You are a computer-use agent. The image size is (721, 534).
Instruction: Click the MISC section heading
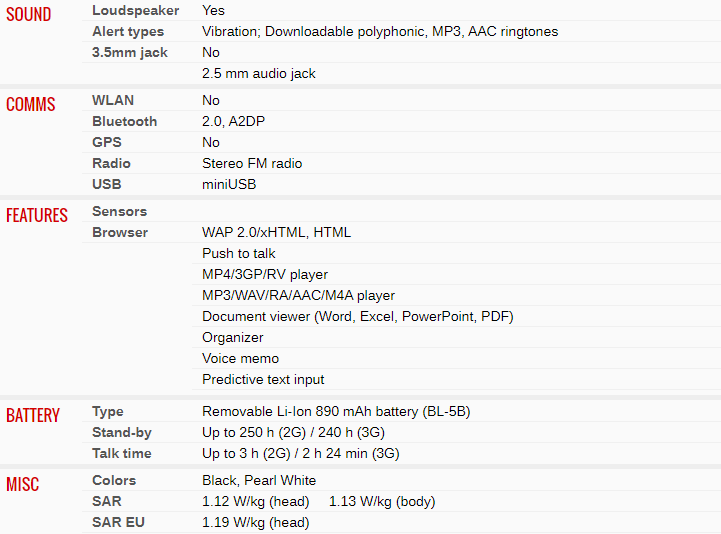[x=23, y=484]
